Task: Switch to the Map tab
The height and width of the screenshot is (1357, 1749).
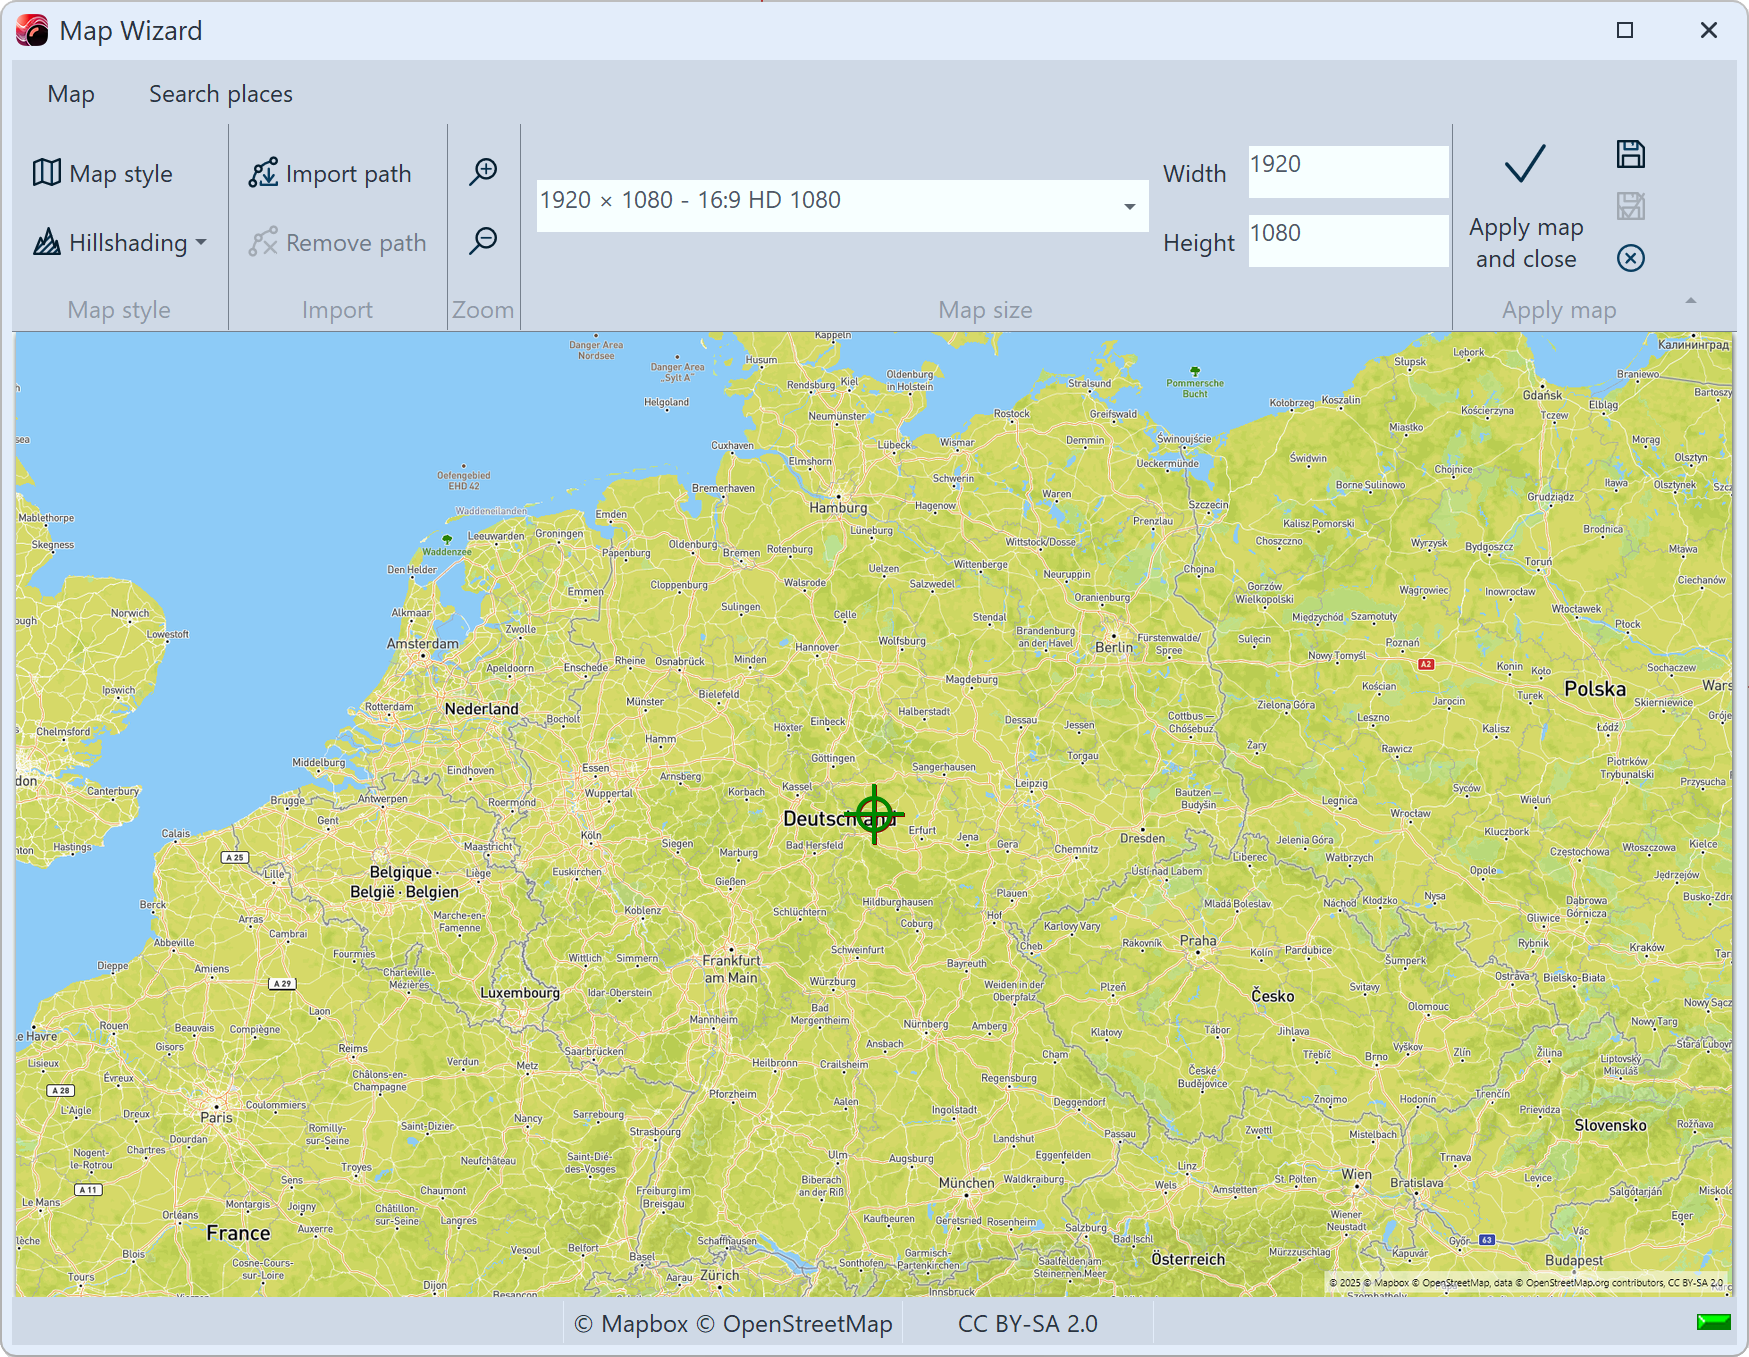Action: [71, 94]
